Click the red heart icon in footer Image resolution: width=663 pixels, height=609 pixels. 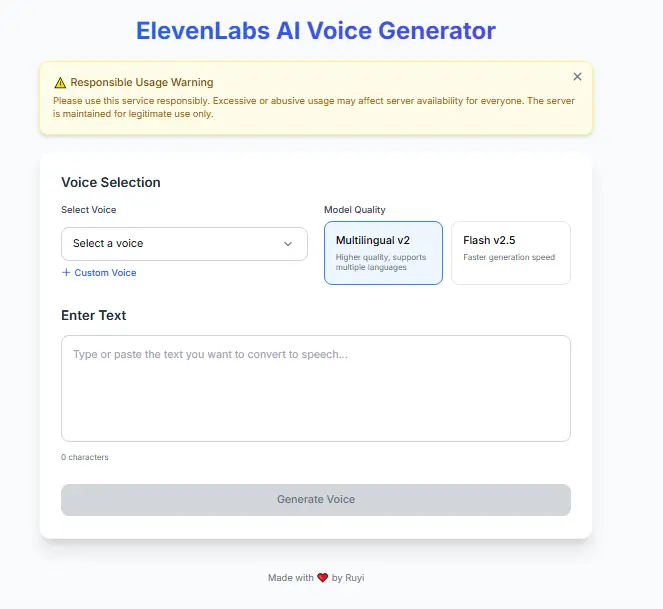point(323,577)
